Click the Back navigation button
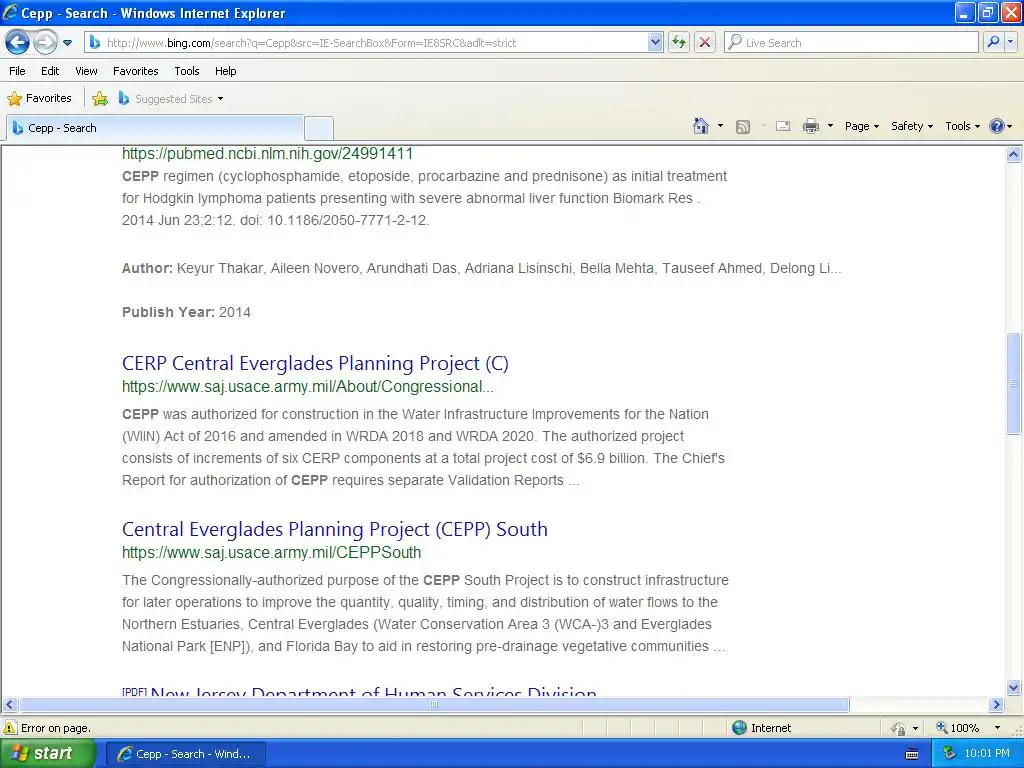This screenshot has height=768, width=1024. click(x=18, y=42)
